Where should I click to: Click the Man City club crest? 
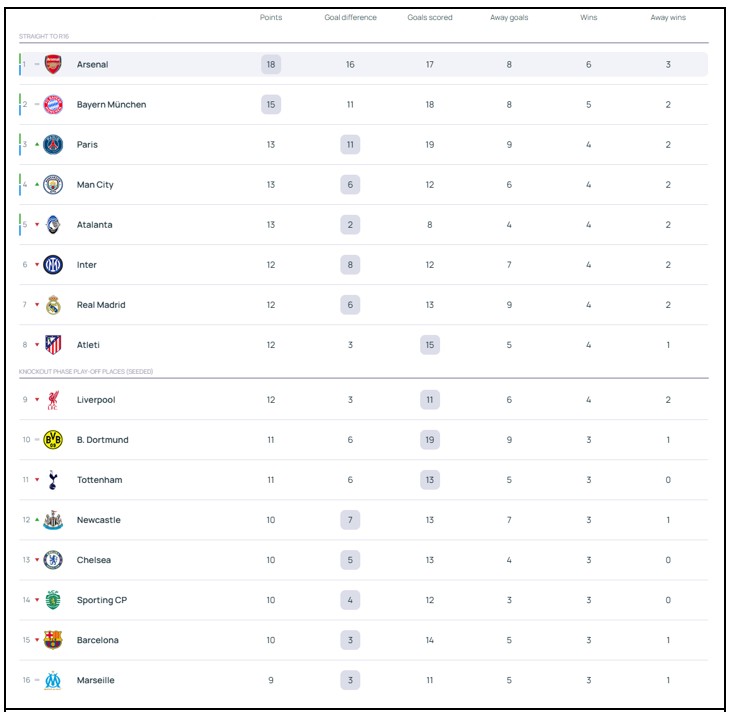point(53,185)
